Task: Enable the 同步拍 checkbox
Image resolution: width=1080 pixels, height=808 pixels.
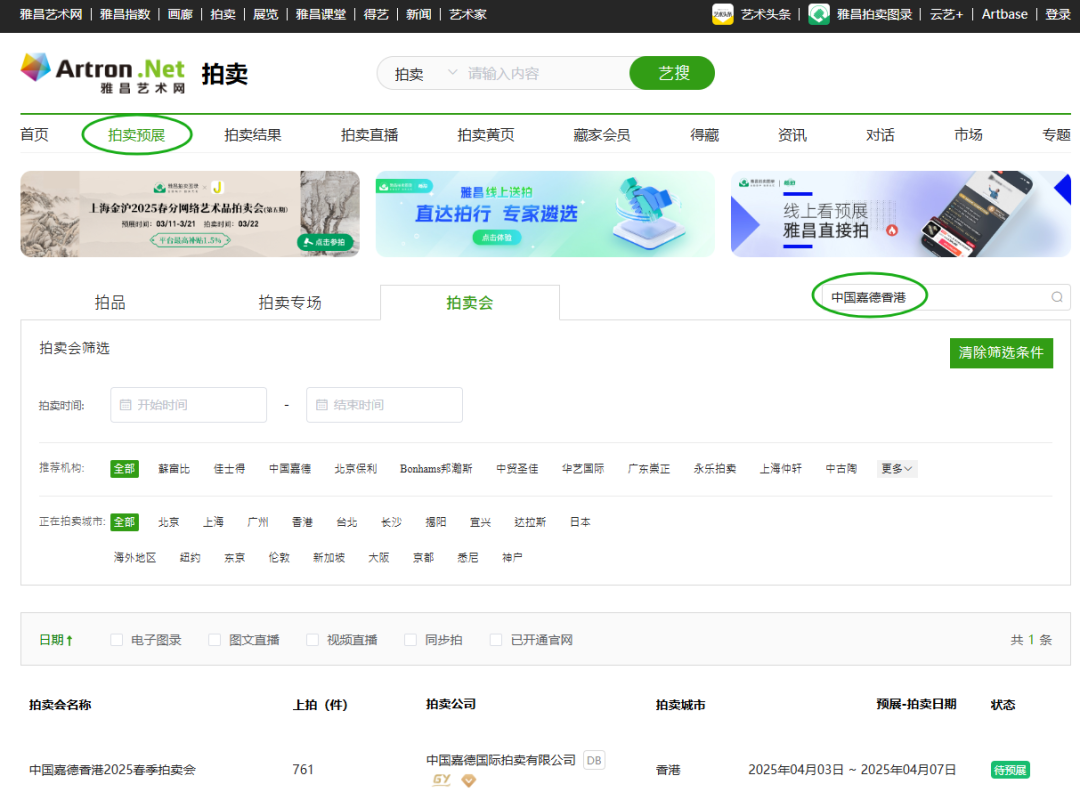Action: click(411, 640)
